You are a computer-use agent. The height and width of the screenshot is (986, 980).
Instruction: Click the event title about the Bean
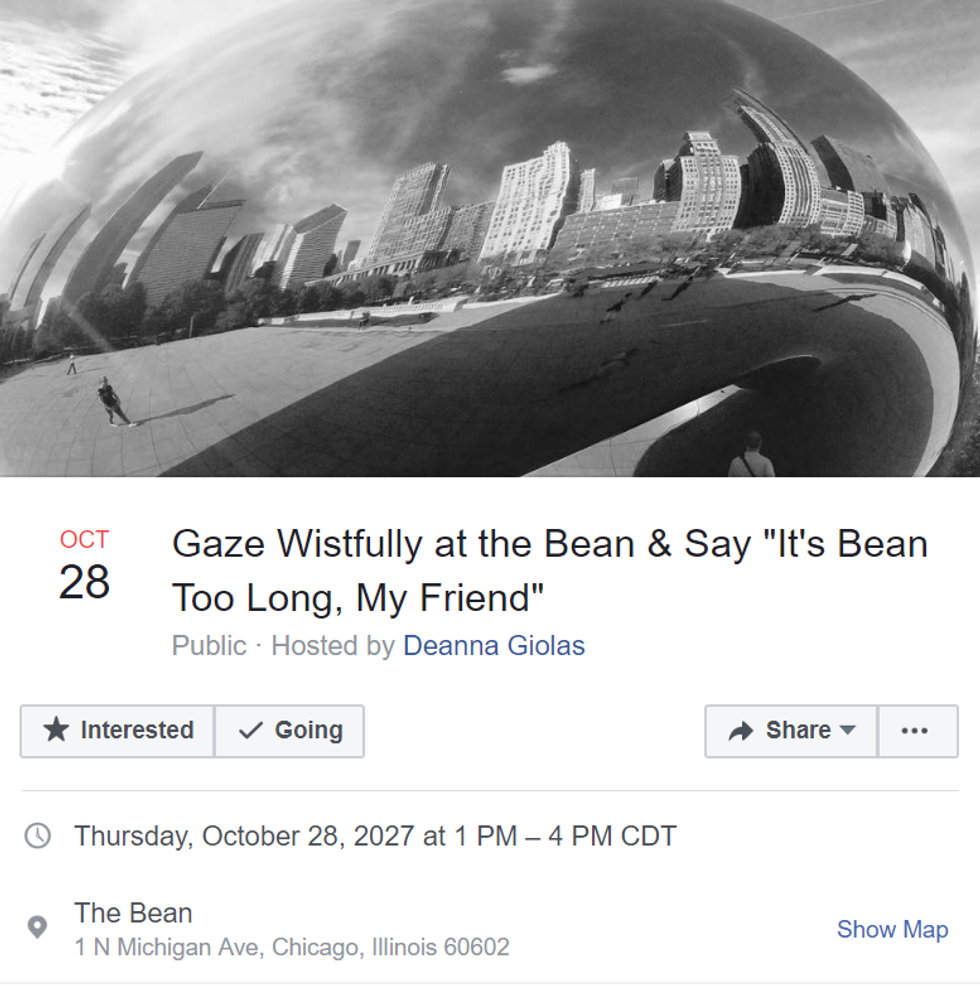click(x=549, y=570)
